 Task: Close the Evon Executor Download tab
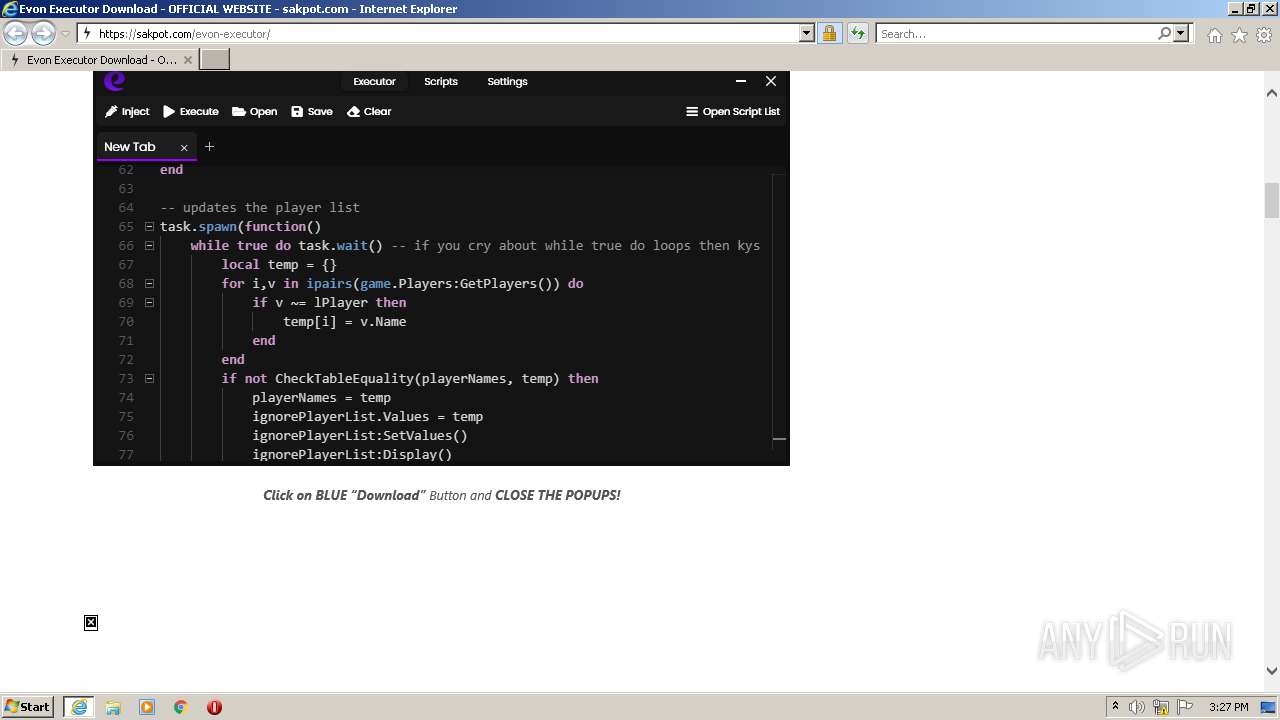pyautogui.click(x=188, y=60)
